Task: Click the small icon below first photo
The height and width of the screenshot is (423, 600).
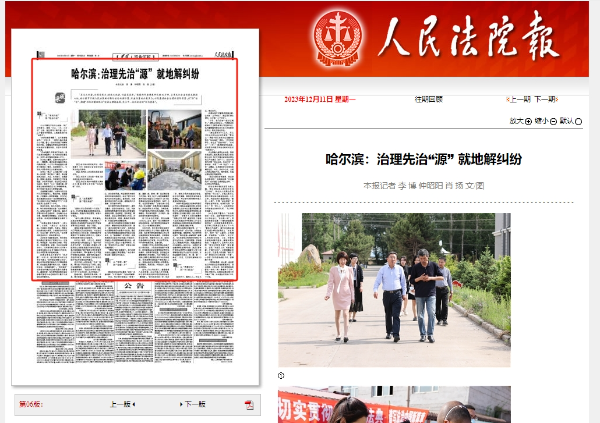Action: coord(282,376)
